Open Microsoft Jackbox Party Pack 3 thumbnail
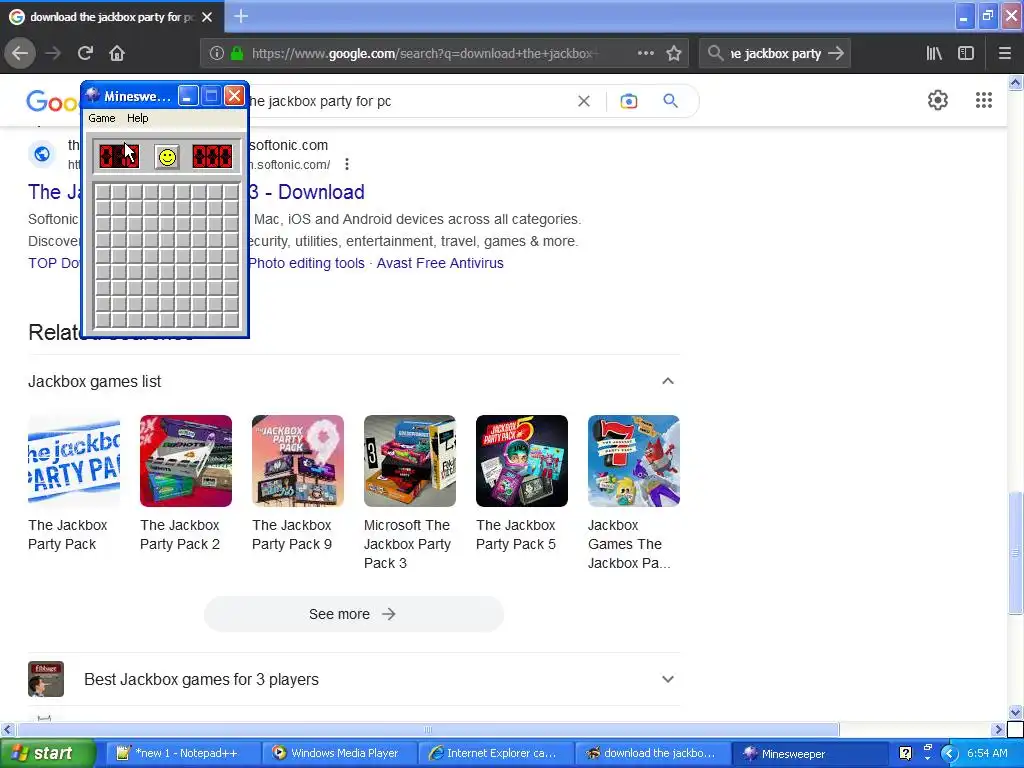The image size is (1024, 768). (x=410, y=461)
